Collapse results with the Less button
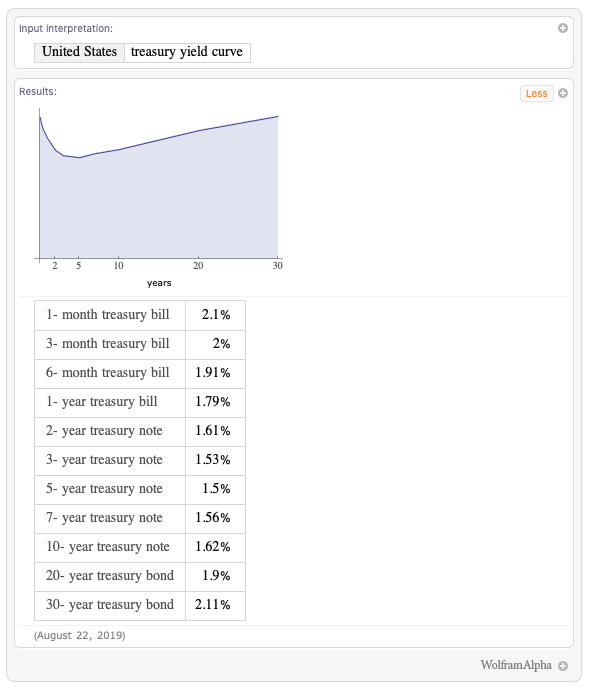590x688 pixels. coord(536,93)
